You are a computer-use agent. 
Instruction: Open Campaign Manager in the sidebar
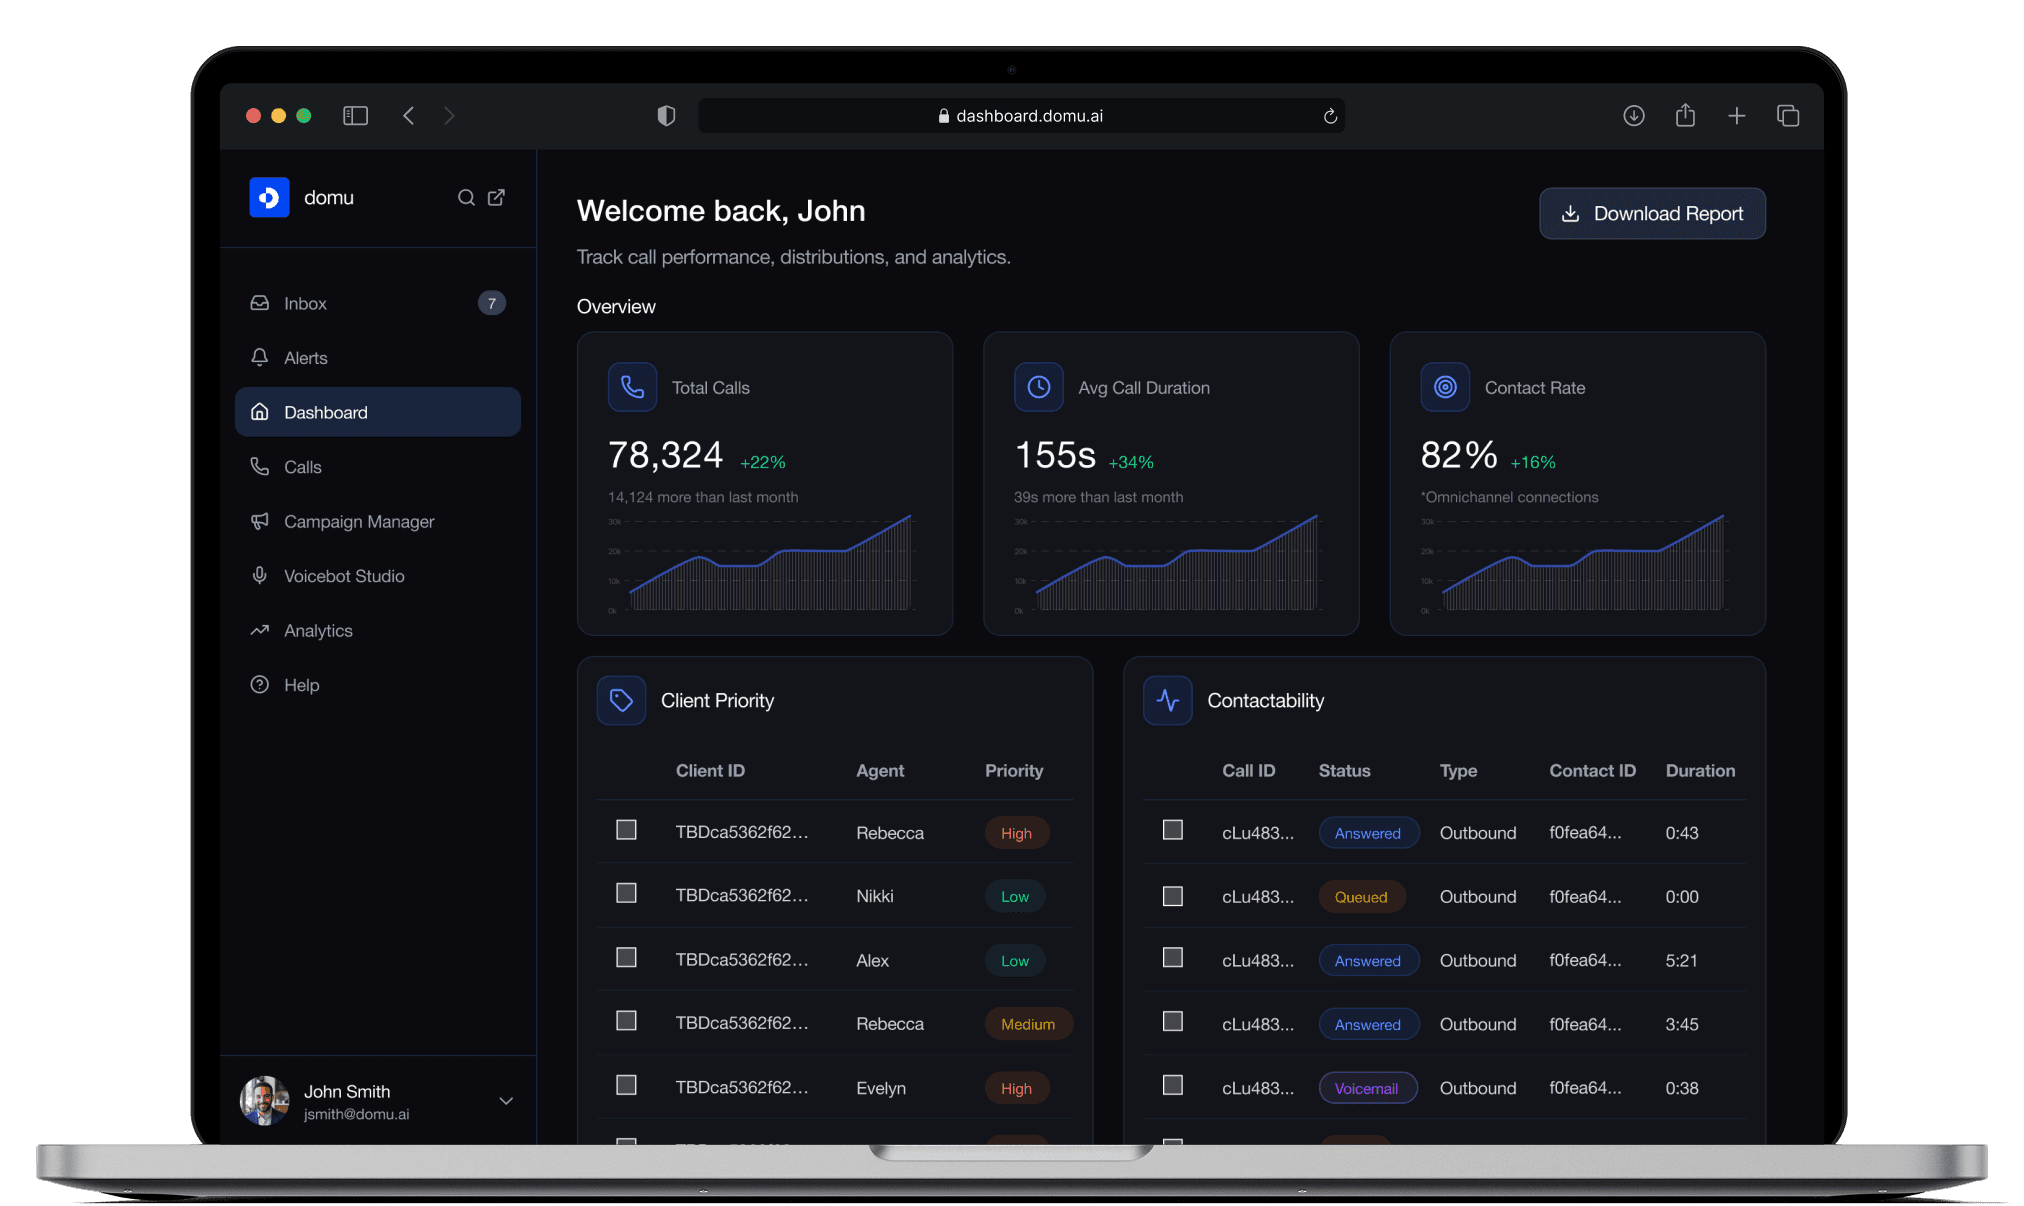pos(358,522)
